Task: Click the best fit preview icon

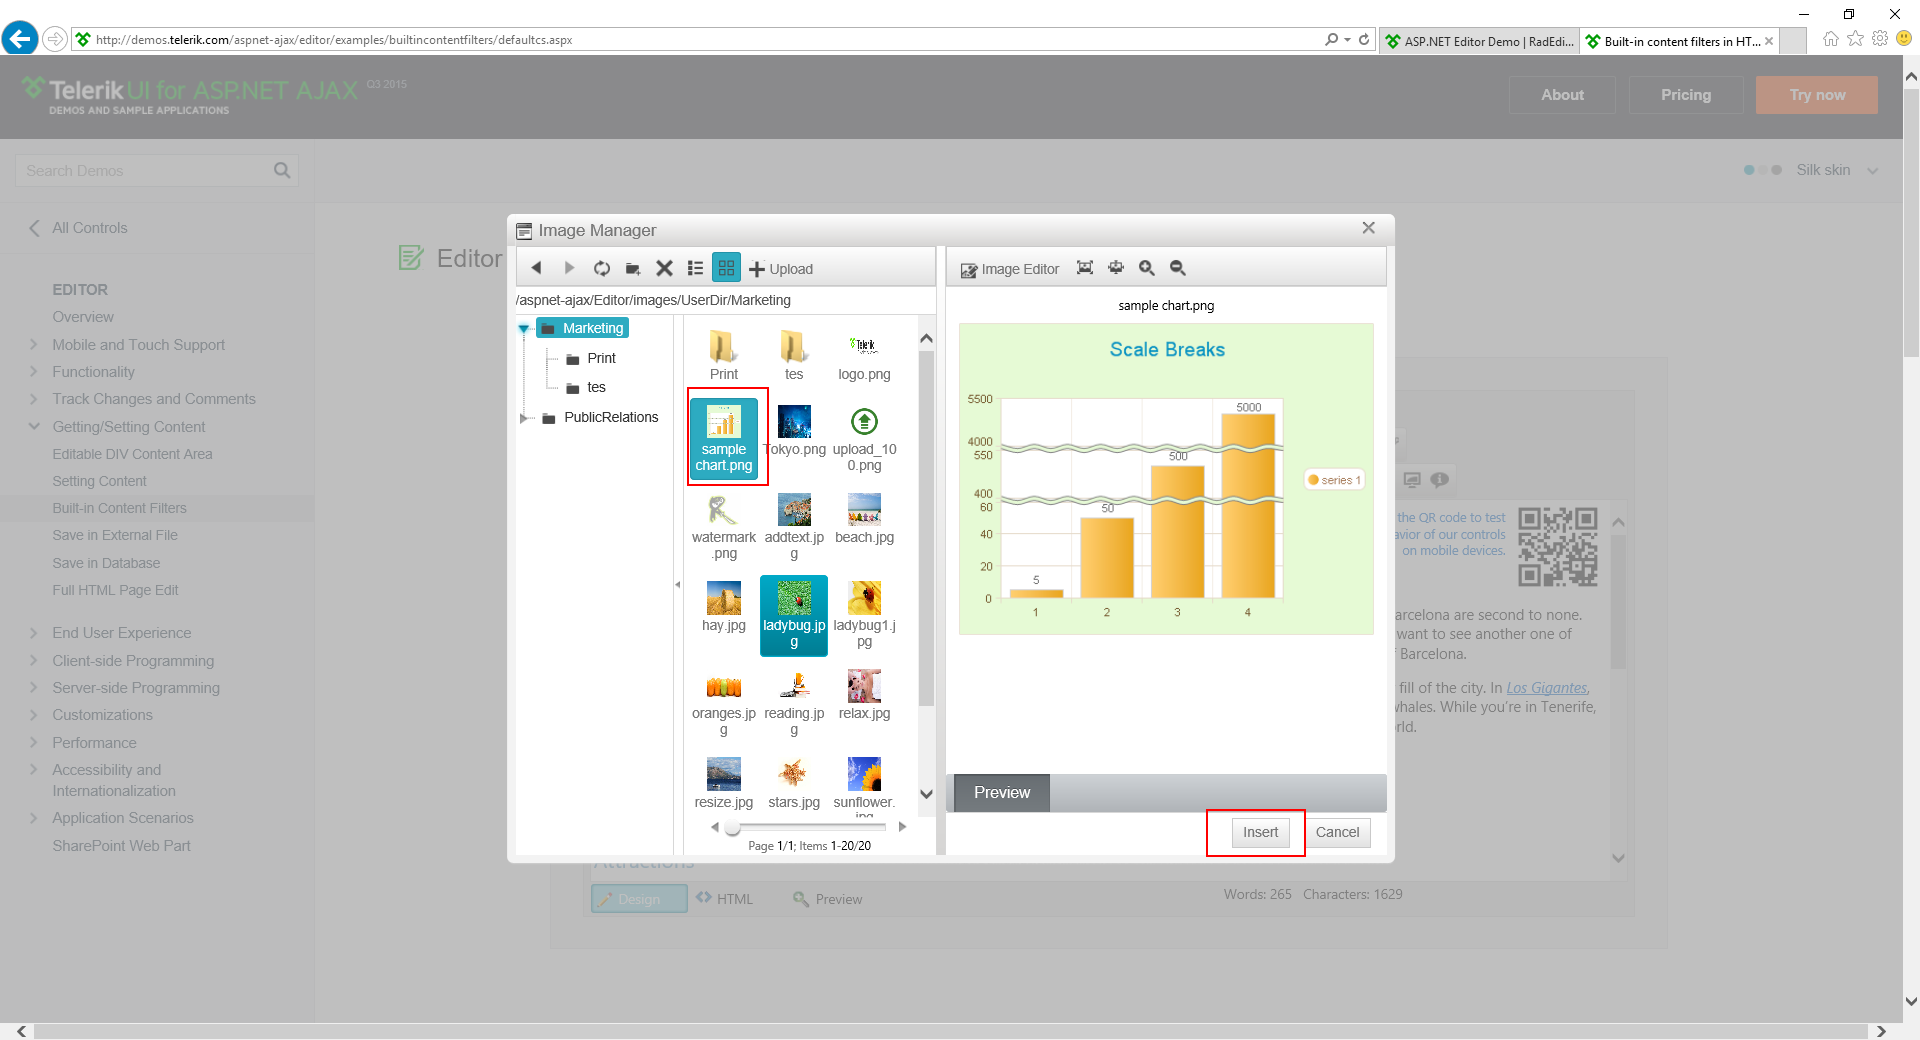Action: [1085, 268]
